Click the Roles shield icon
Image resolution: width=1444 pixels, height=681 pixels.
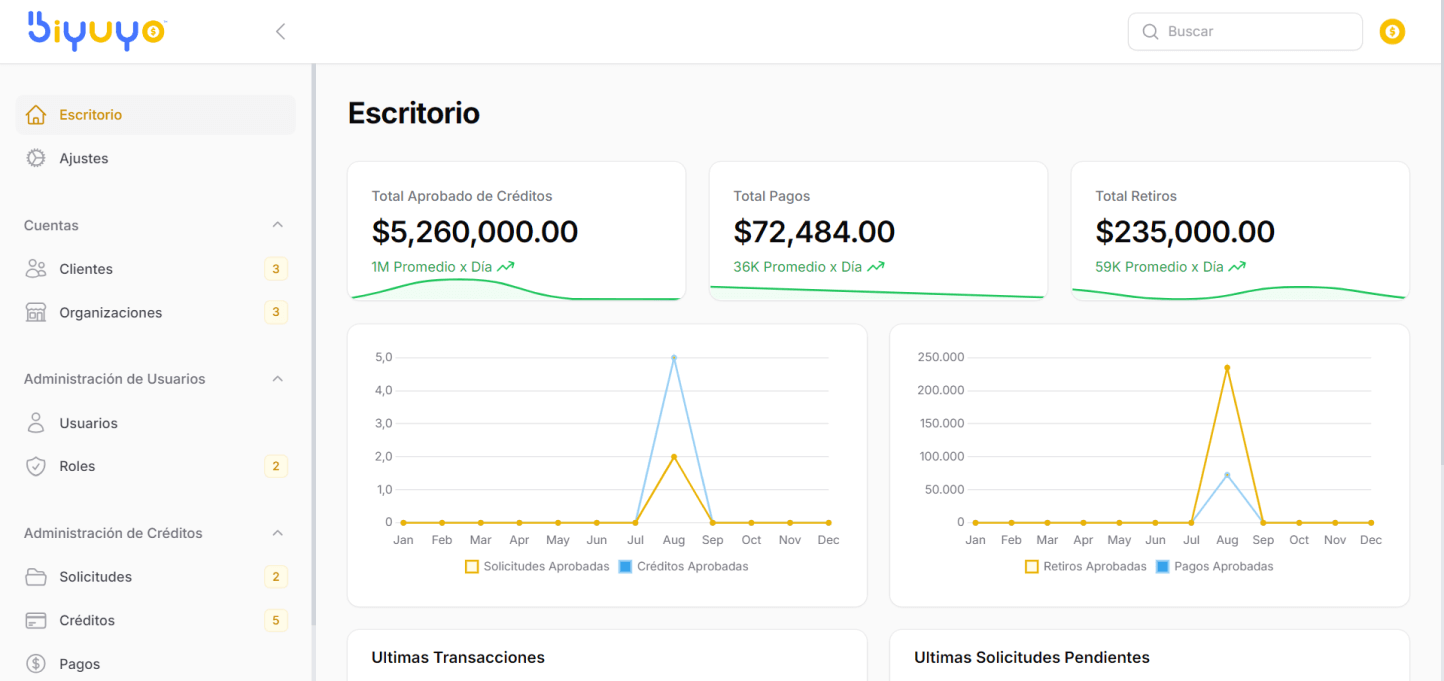36,466
